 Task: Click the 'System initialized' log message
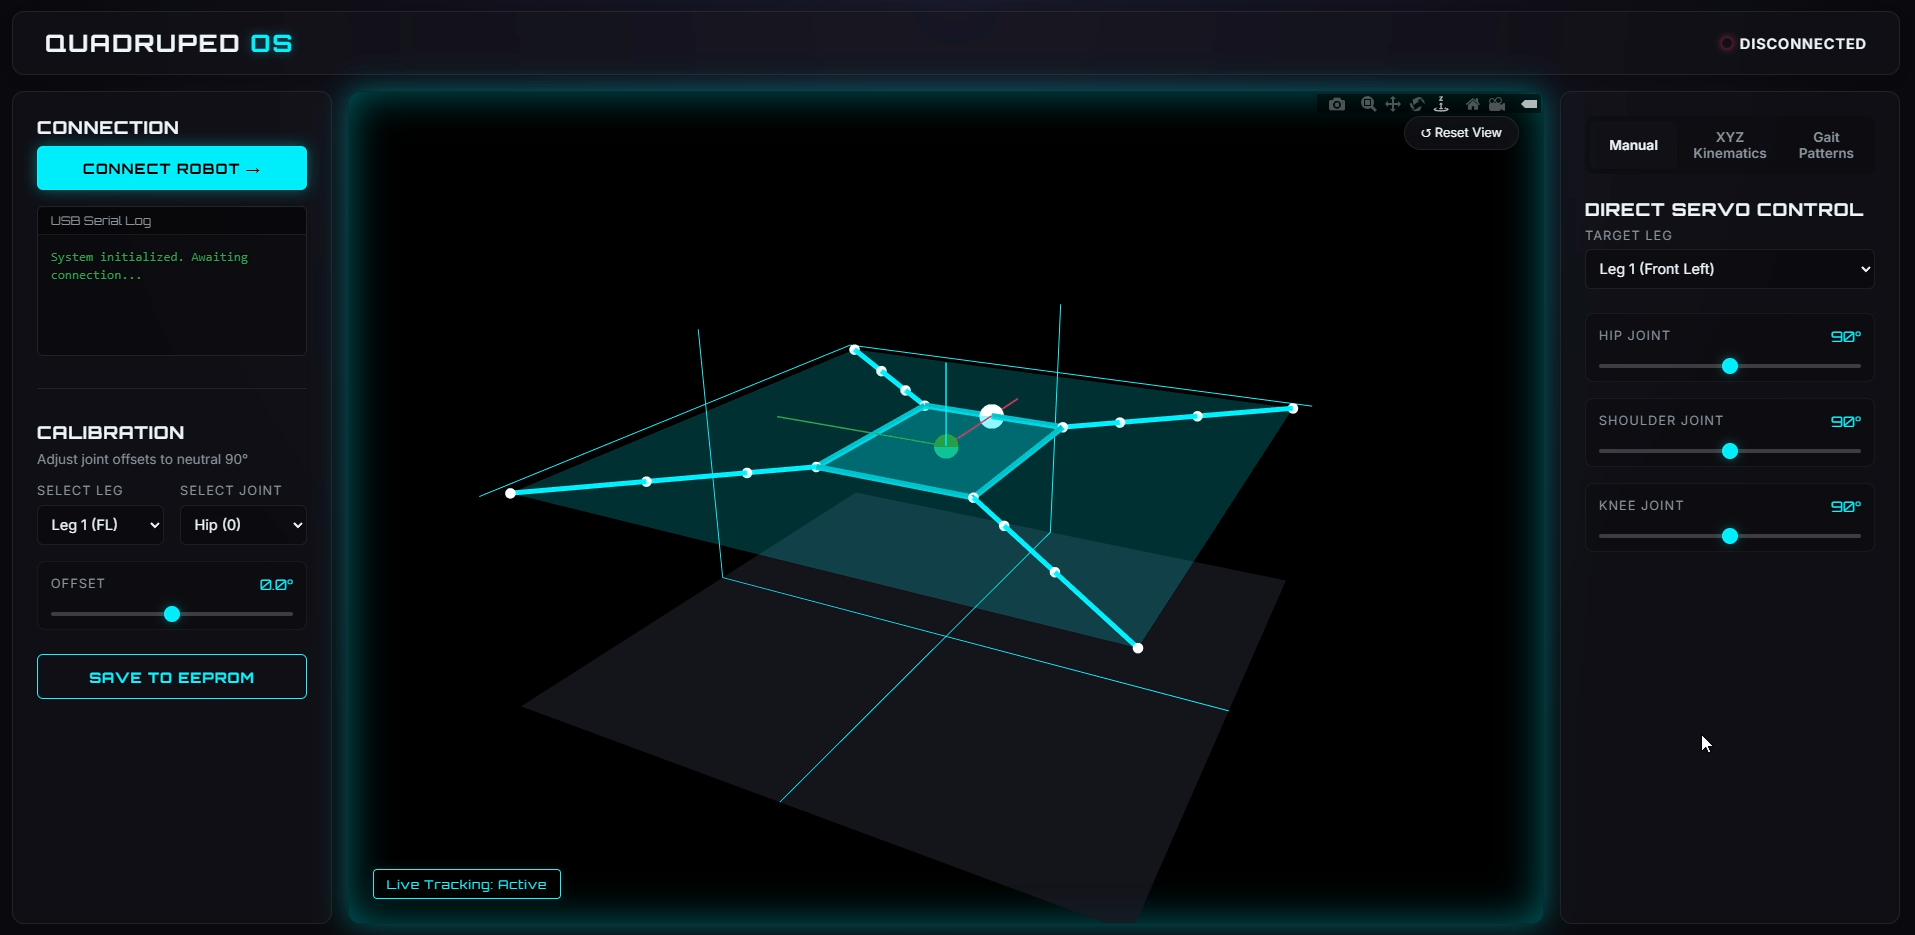(149, 266)
